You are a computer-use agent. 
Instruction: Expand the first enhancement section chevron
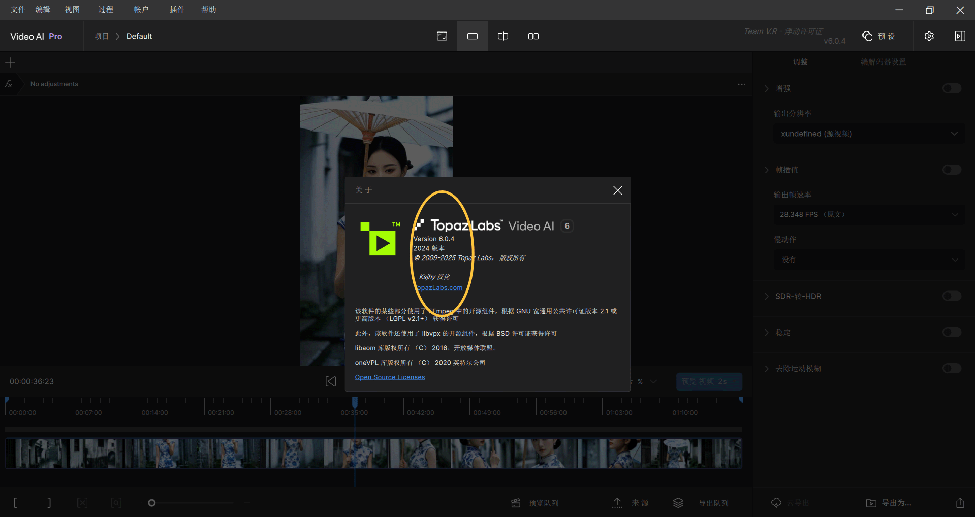point(767,88)
